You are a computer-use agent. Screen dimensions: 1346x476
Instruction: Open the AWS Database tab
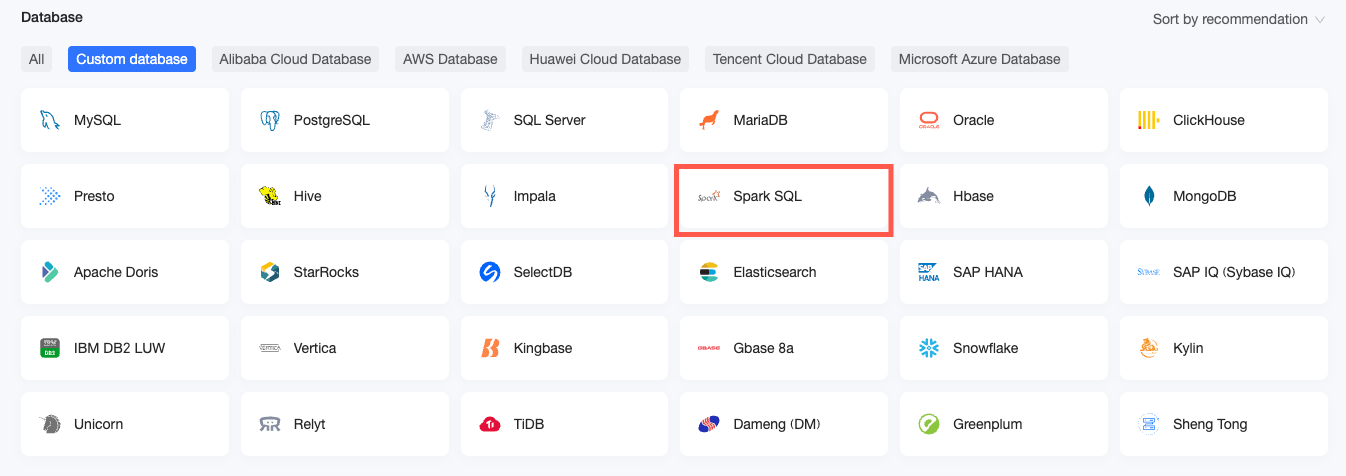pos(450,59)
